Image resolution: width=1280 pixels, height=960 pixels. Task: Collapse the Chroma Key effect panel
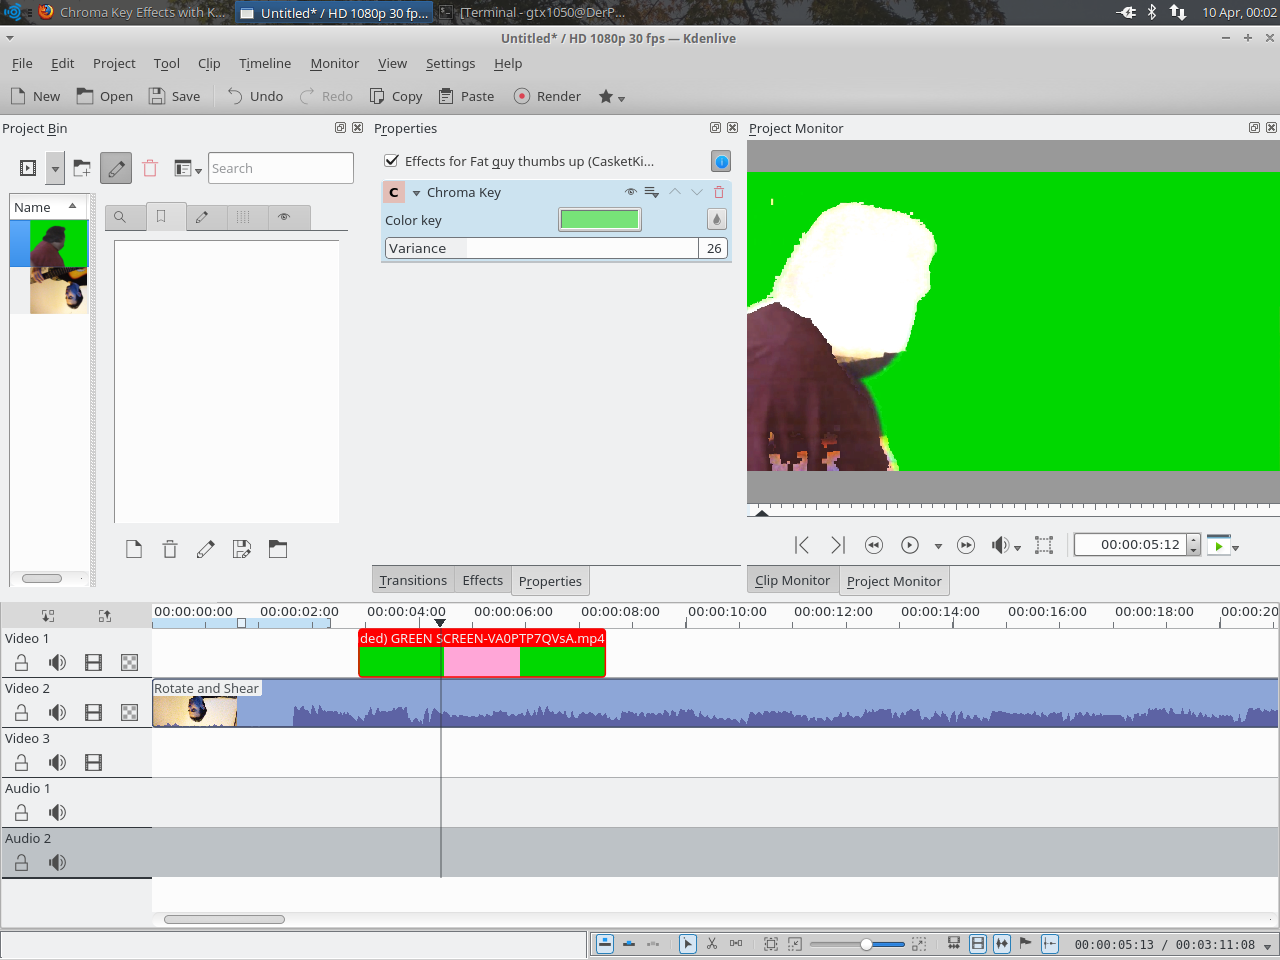[417, 192]
